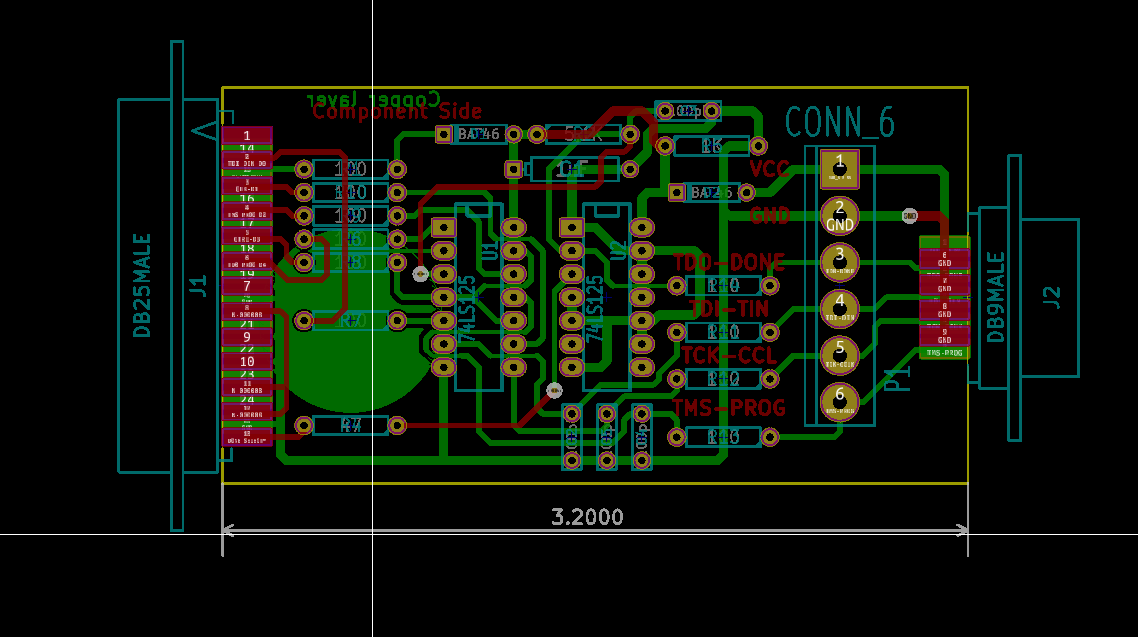1138x637 pixels.
Task: Click pad 9 on the DB25 connector
Action: click(x=247, y=337)
